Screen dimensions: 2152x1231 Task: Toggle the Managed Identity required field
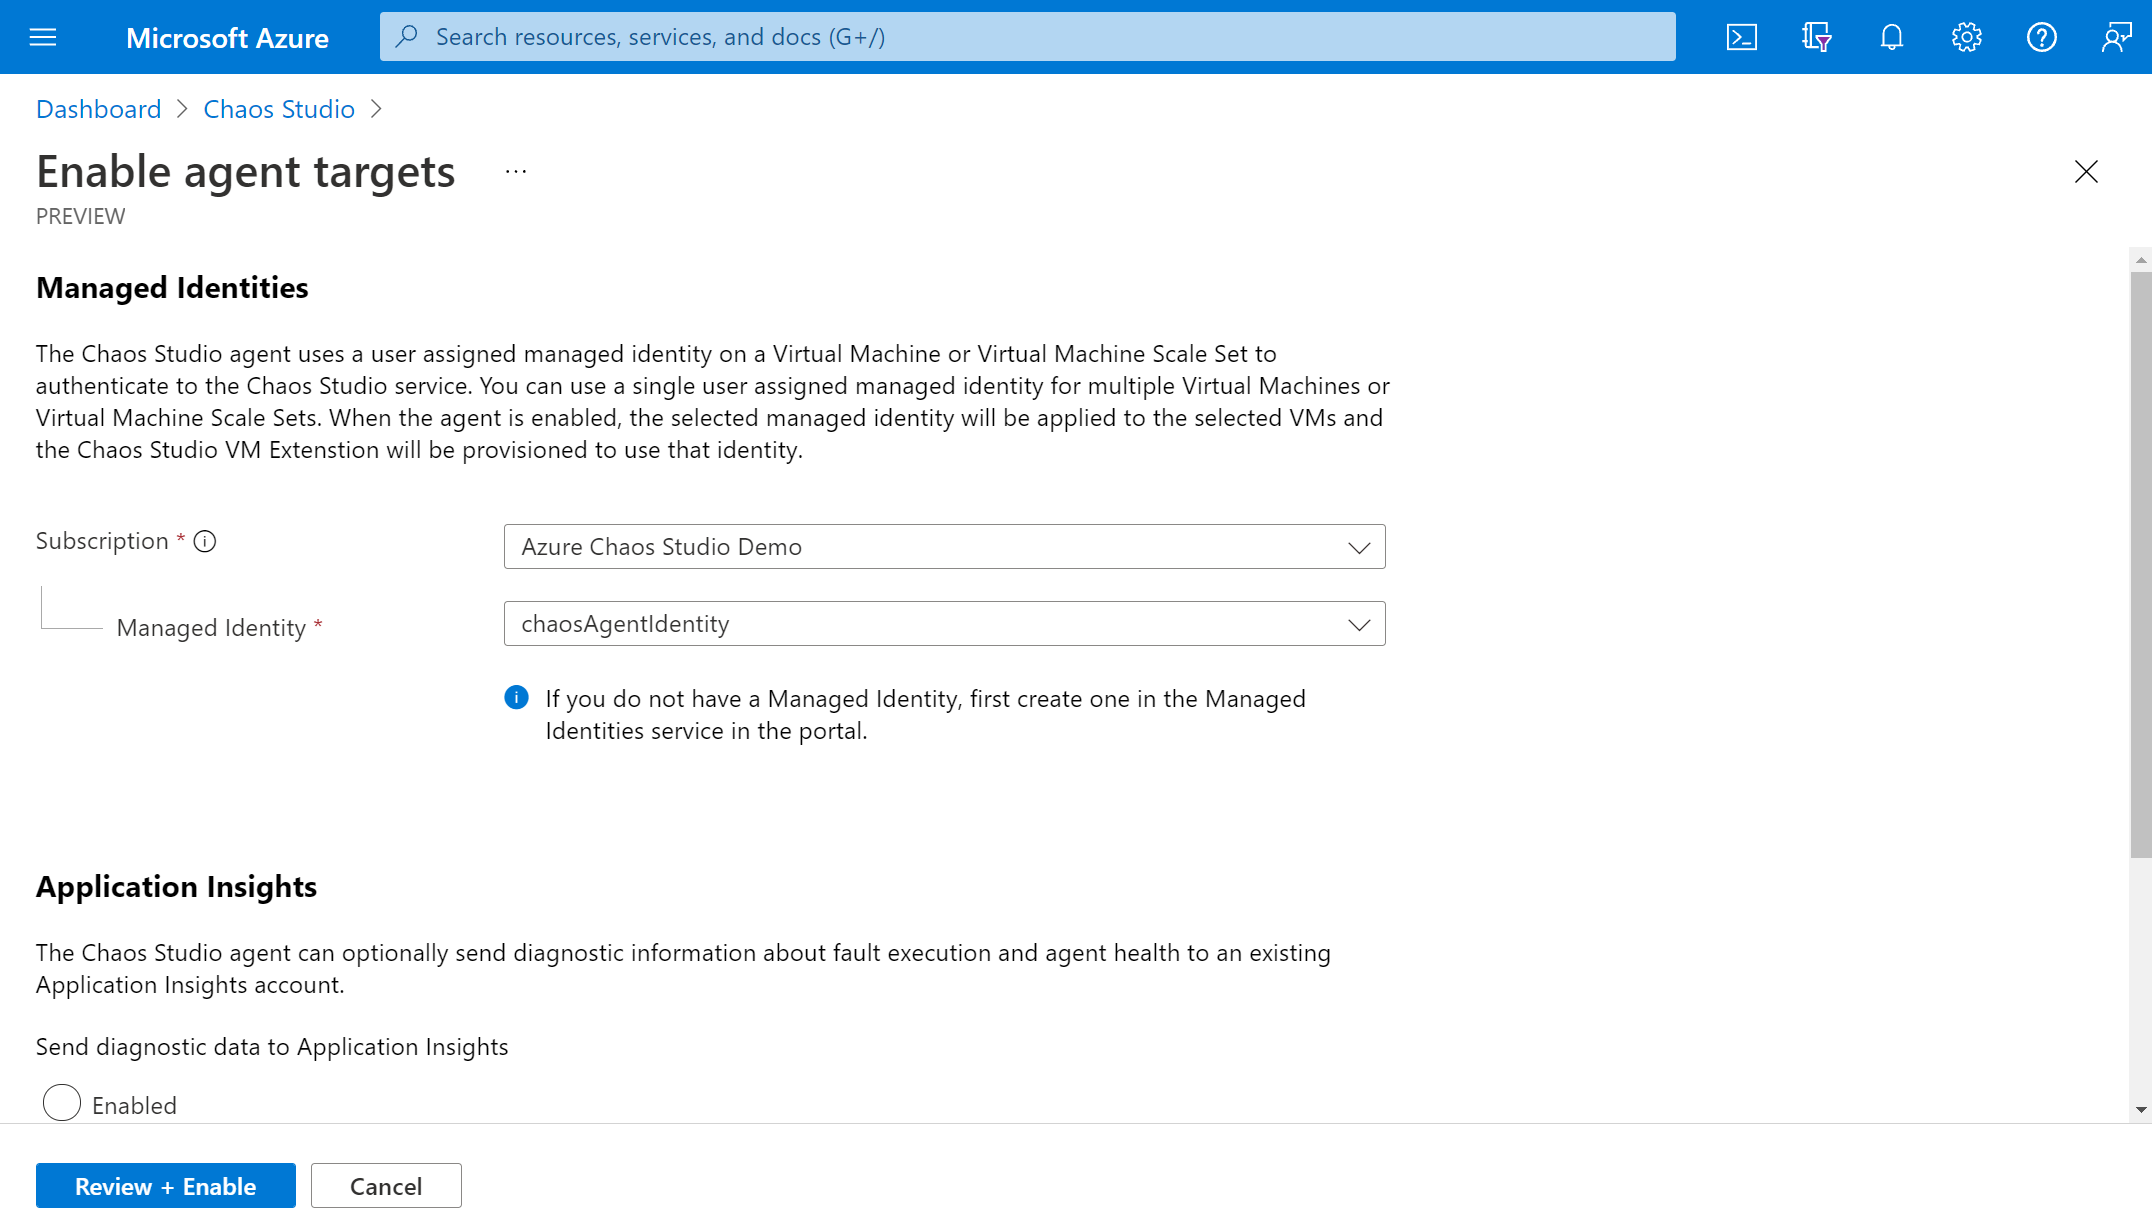(x=1355, y=624)
